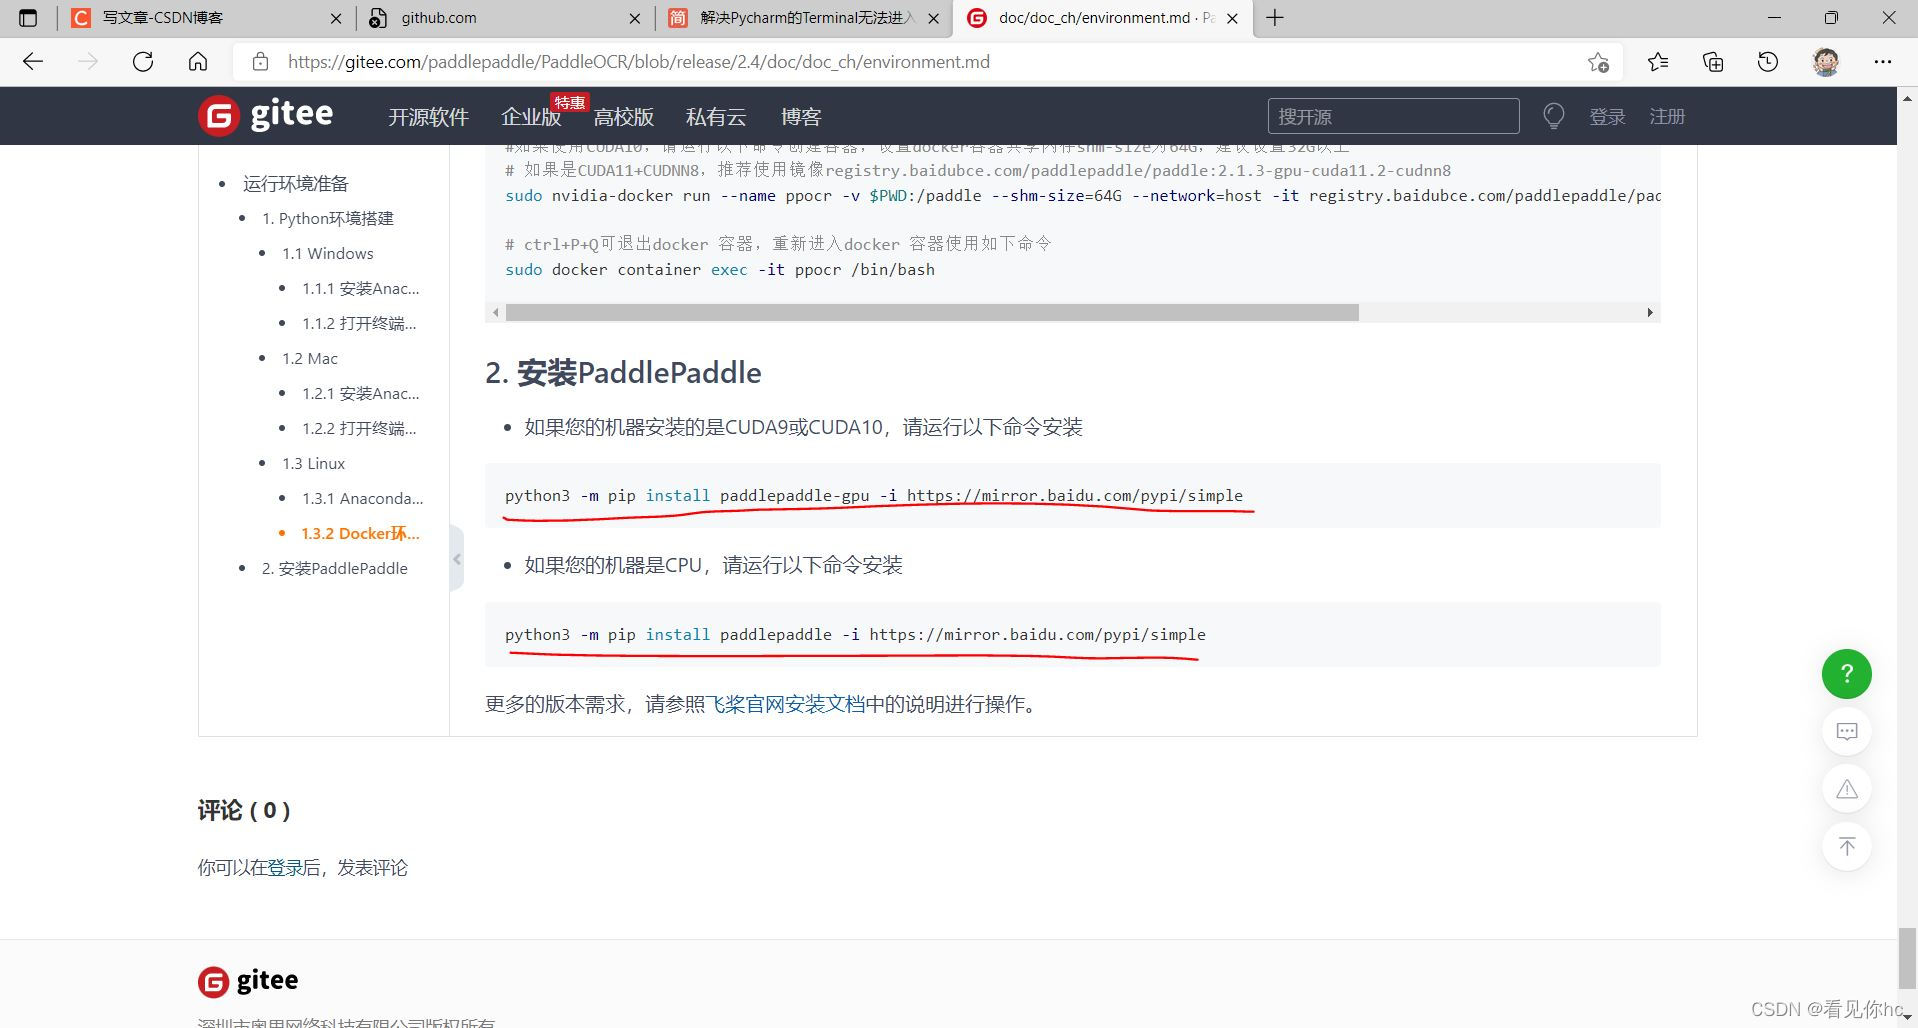Close the environment.md tab
Image resolution: width=1918 pixels, height=1028 pixels.
tap(1233, 18)
